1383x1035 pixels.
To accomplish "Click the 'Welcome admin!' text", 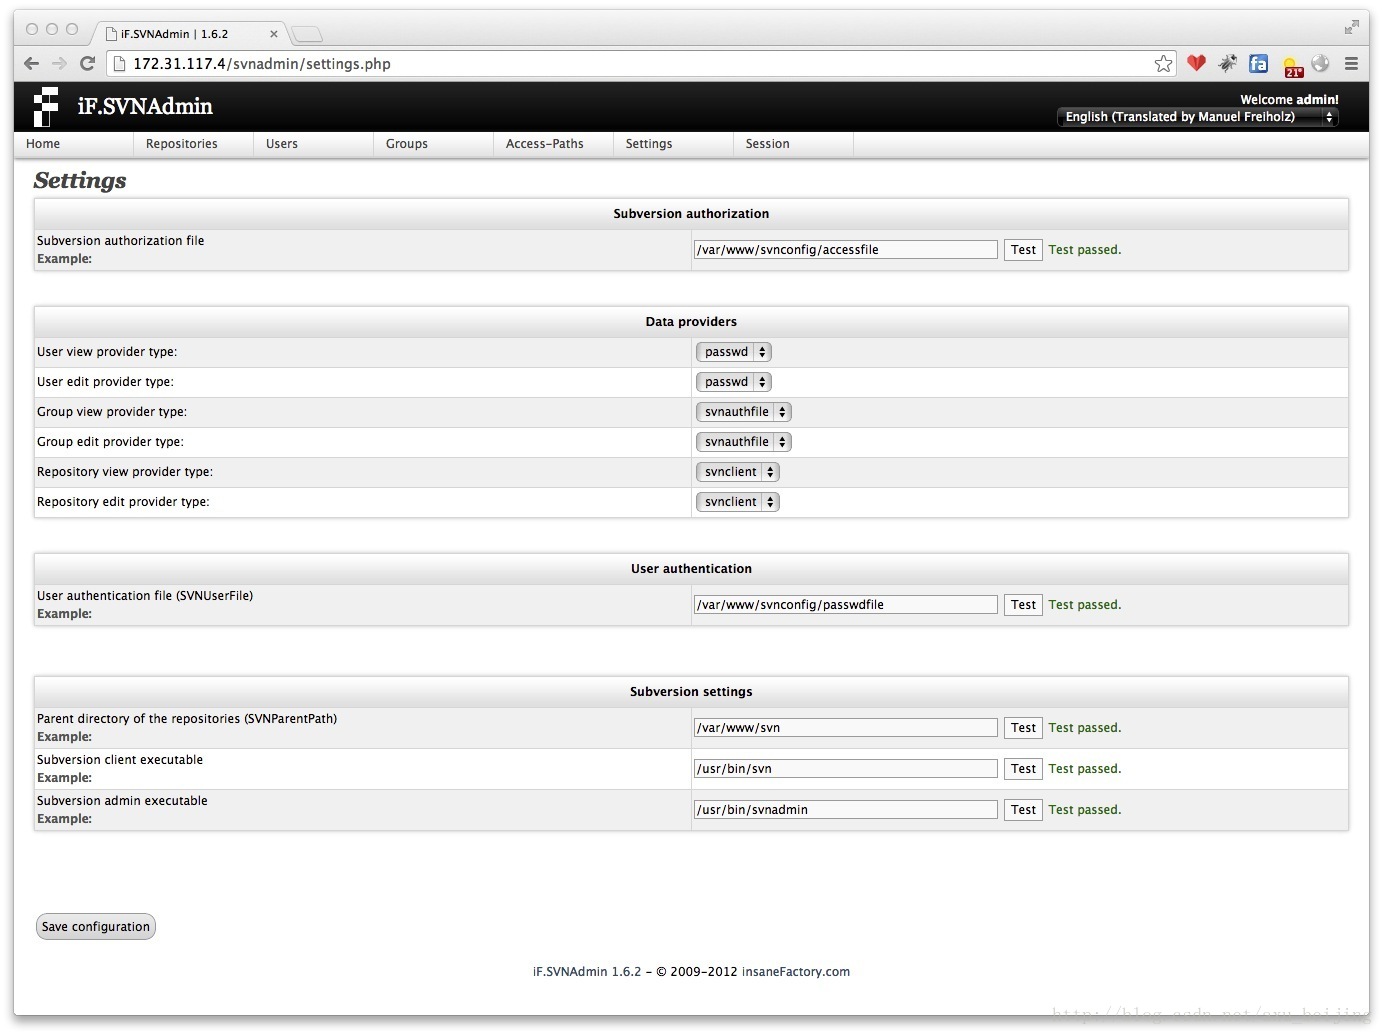I will point(1289,100).
